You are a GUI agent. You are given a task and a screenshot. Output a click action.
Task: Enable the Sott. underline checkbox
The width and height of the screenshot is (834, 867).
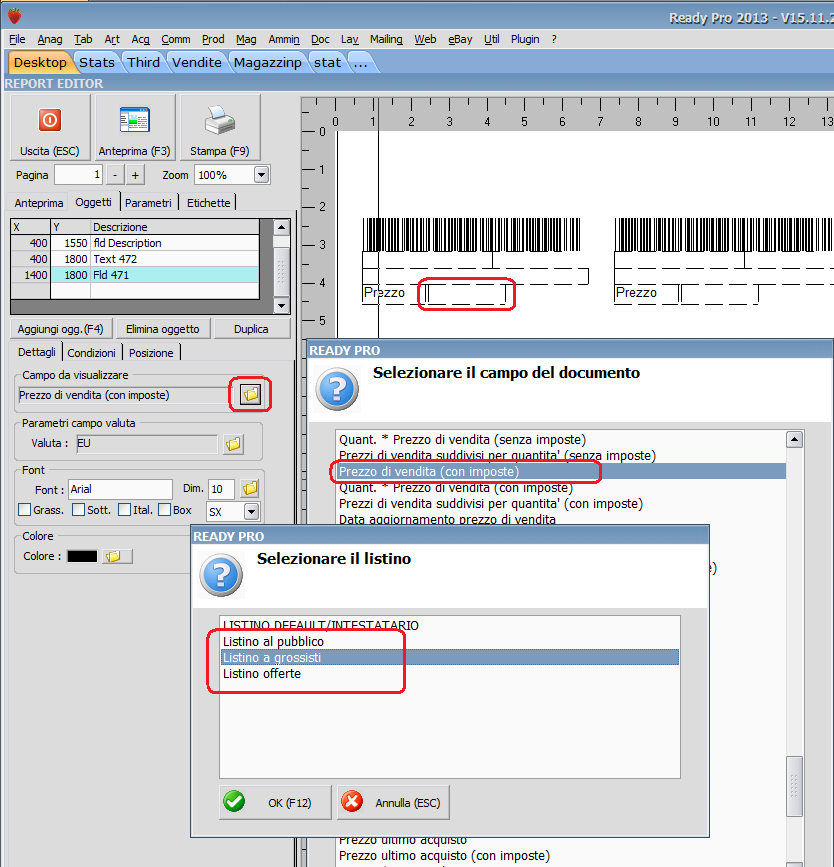tap(79, 510)
